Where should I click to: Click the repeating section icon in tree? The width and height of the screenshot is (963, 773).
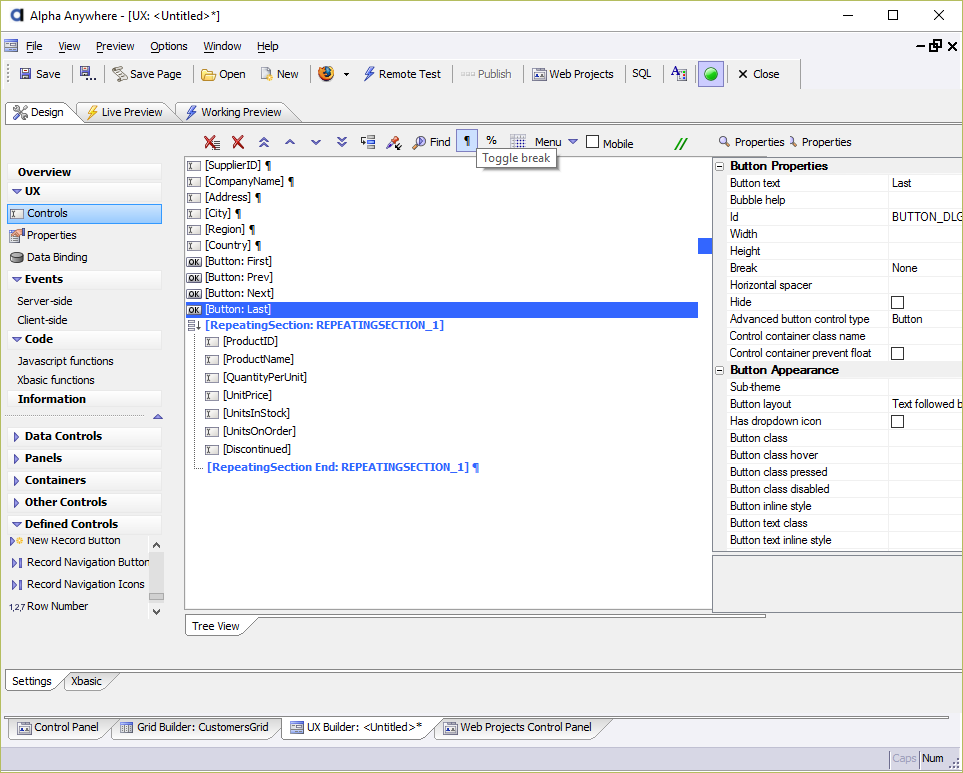[x=194, y=325]
